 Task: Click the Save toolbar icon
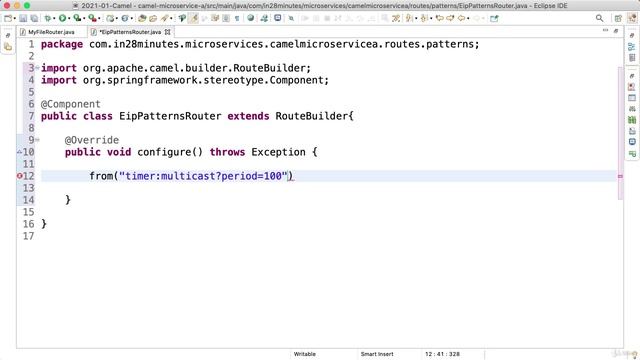click(23, 18)
